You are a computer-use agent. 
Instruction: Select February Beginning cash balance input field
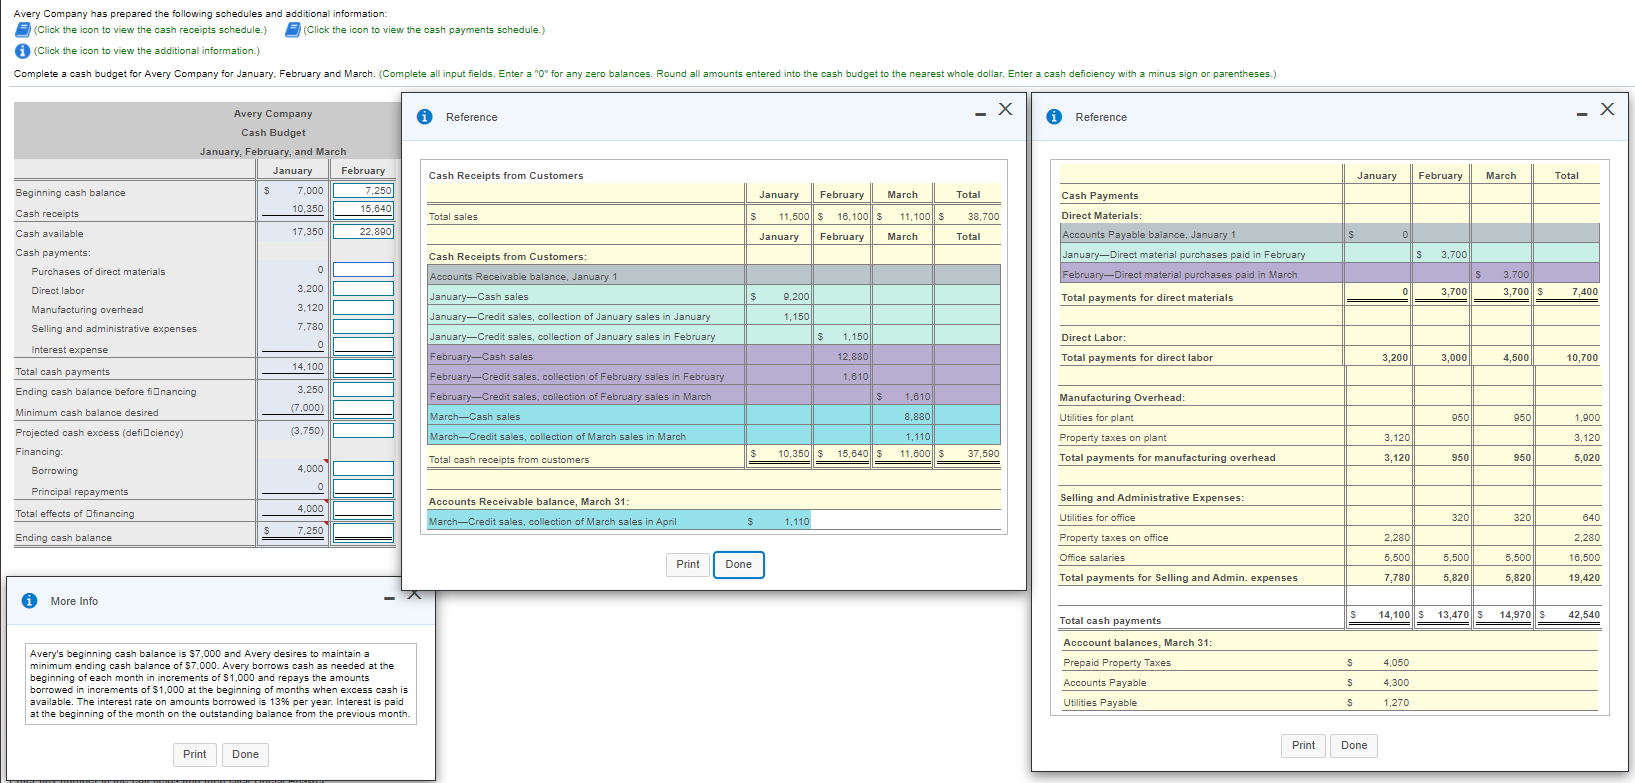click(x=363, y=190)
